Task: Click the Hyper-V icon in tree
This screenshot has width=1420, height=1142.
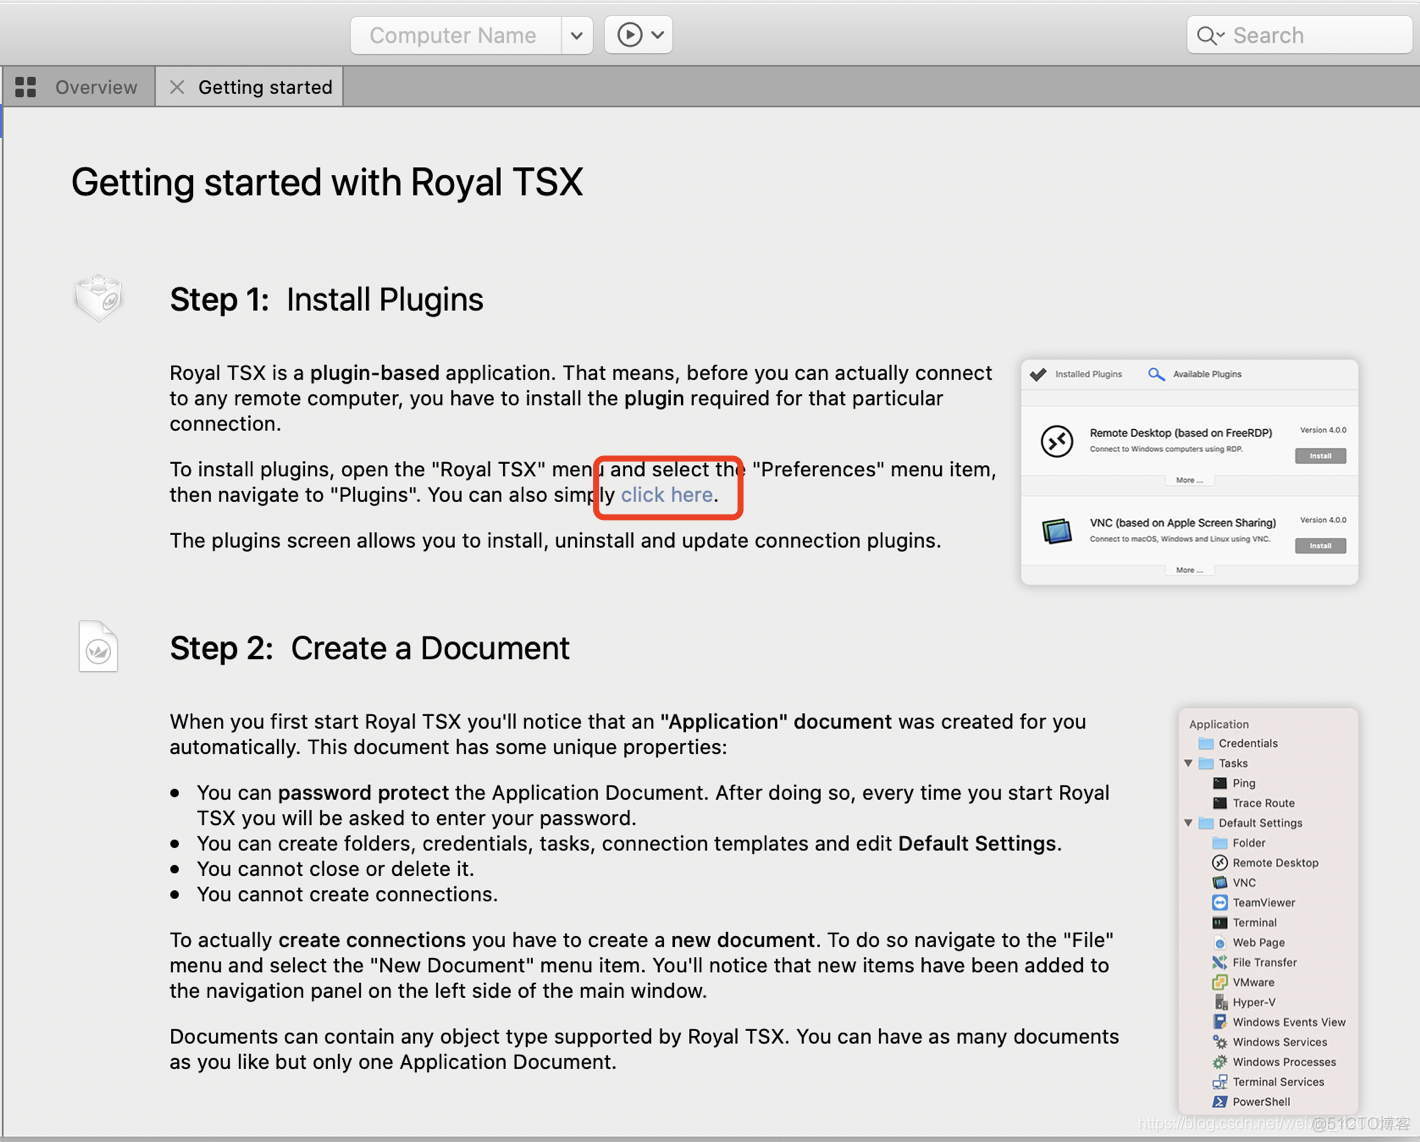Action: 1220,1002
